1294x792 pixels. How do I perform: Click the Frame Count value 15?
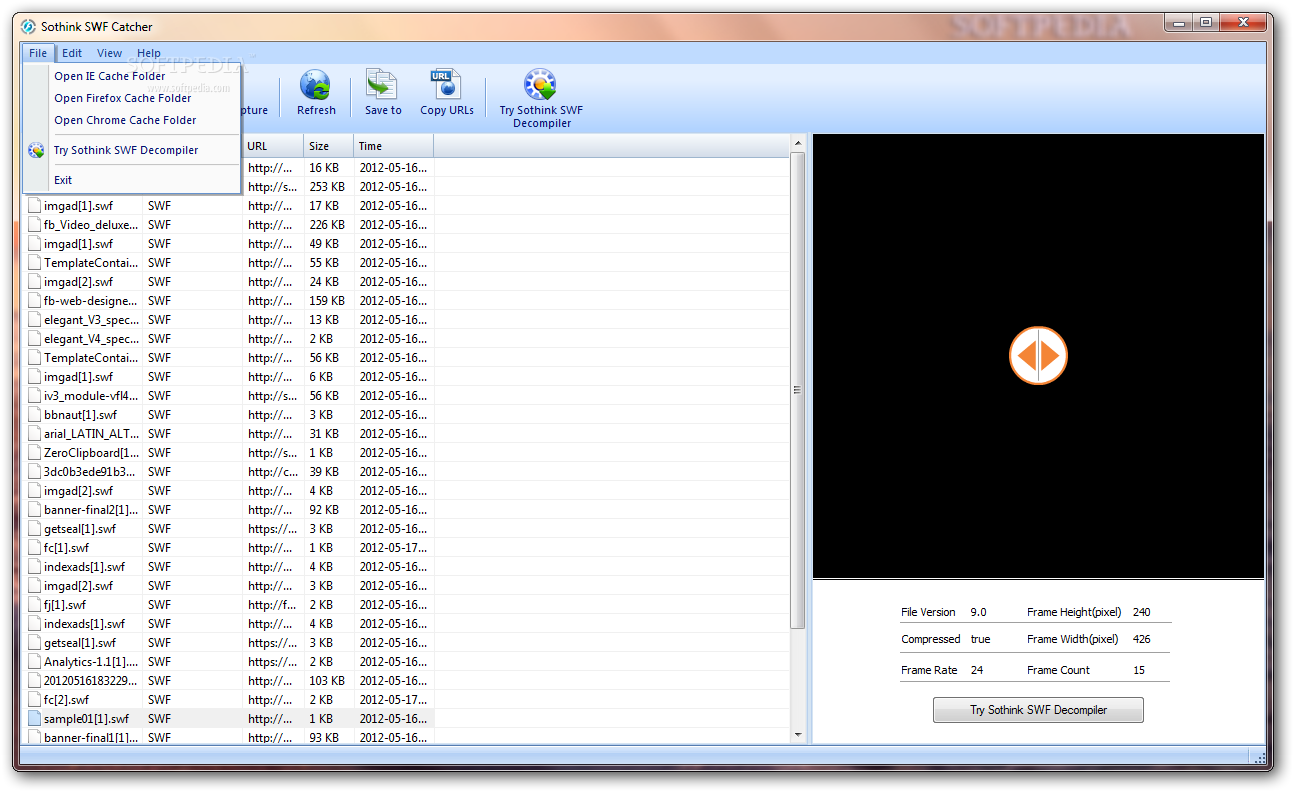pos(1139,670)
